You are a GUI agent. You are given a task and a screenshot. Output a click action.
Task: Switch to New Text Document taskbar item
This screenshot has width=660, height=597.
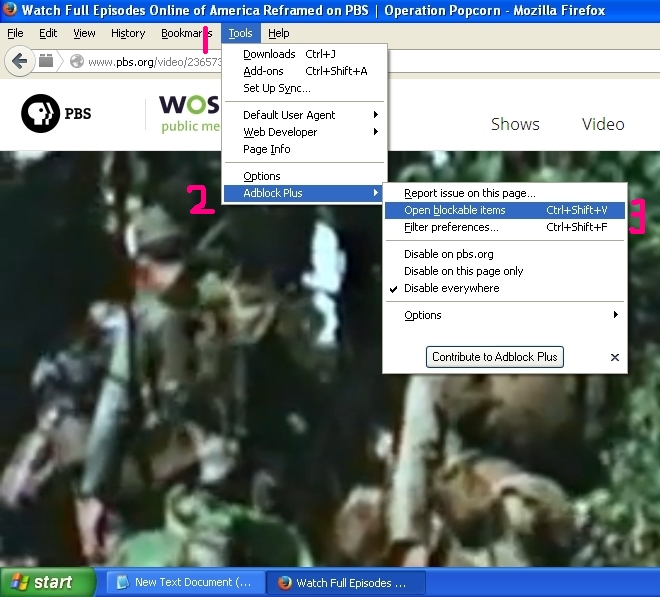186,582
